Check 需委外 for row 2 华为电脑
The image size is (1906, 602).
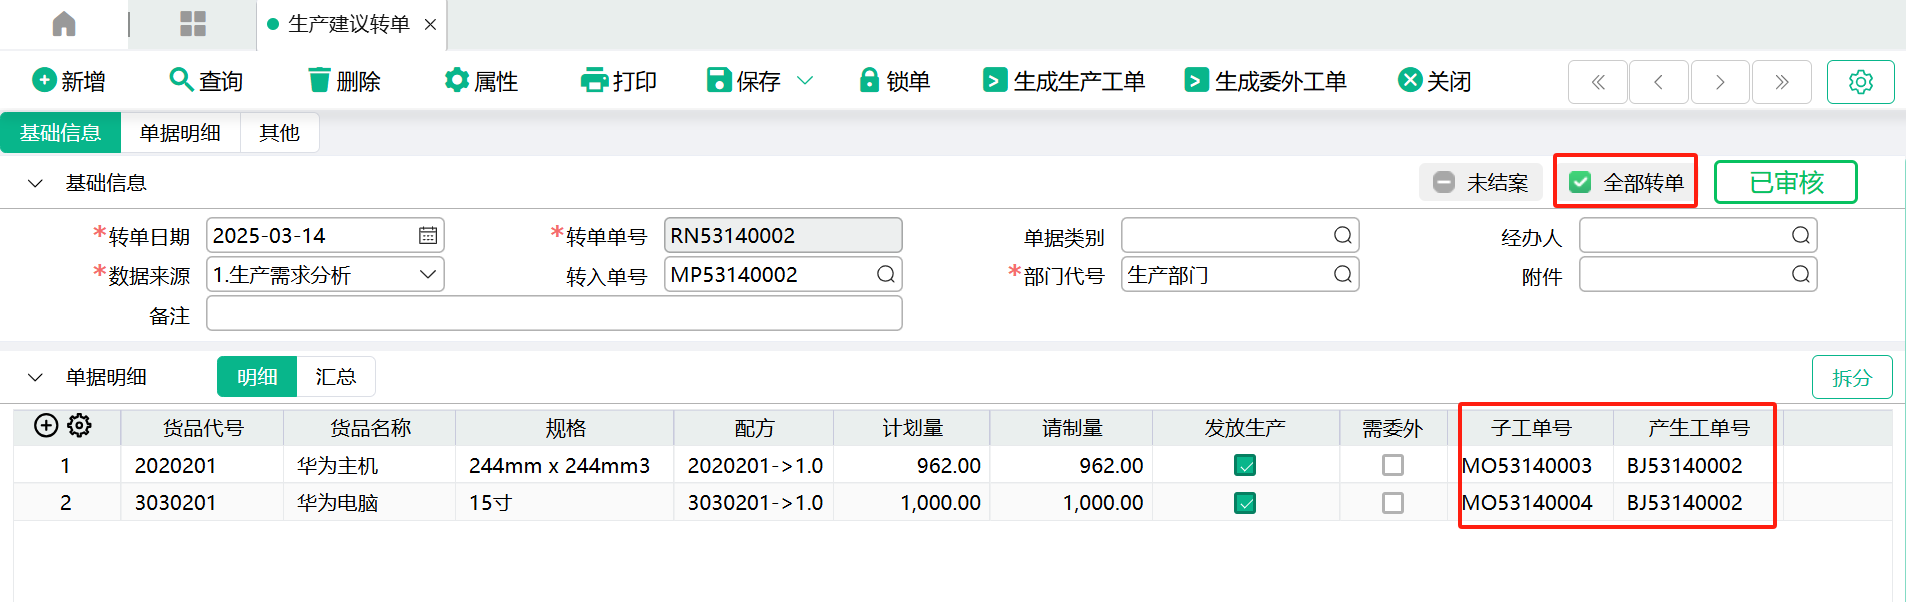coord(1392,503)
